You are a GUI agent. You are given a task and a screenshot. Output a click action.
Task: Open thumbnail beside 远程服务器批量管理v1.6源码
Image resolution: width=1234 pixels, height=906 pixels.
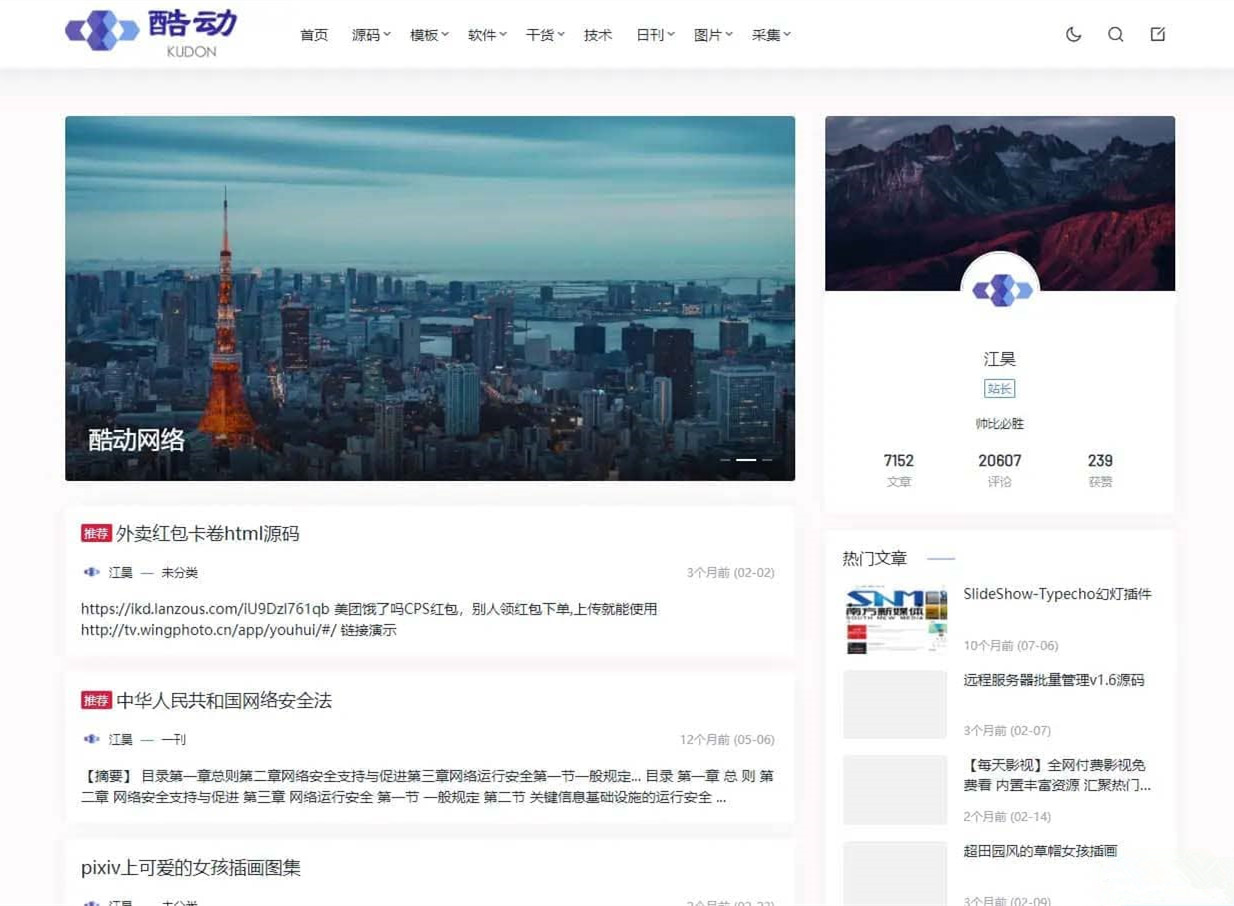tap(895, 704)
